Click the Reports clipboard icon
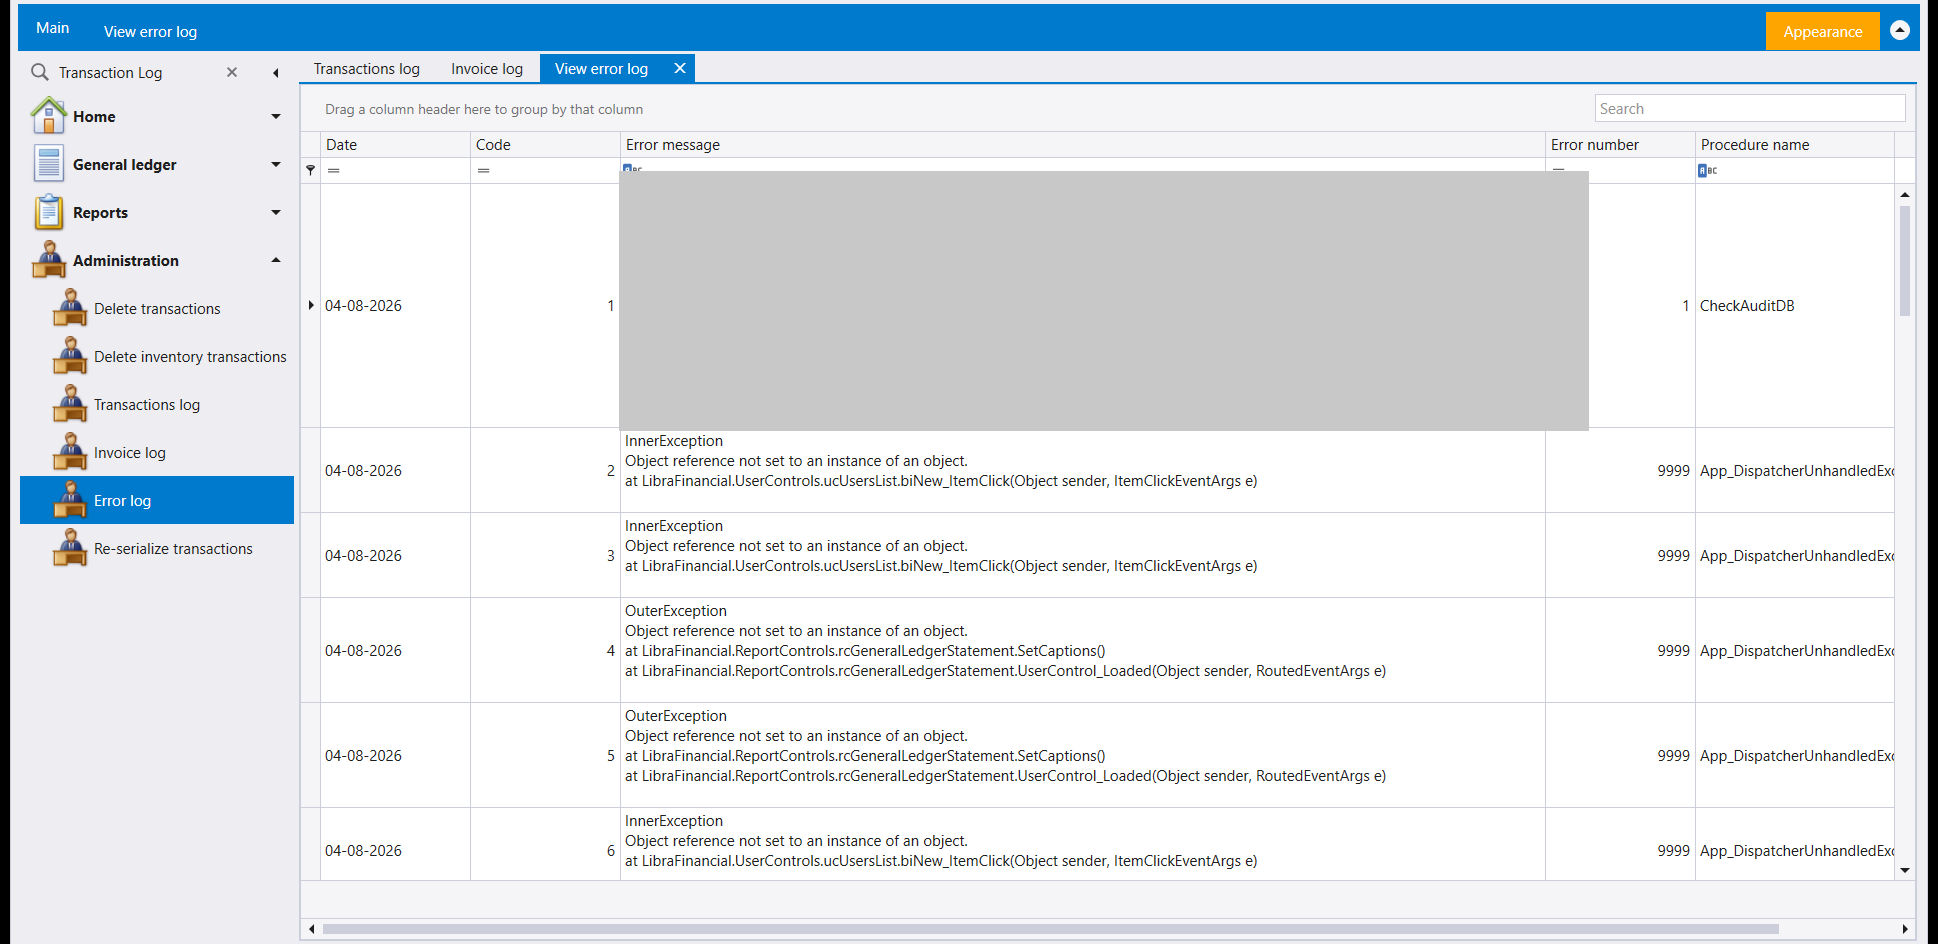This screenshot has height=944, width=1938. 48,212
